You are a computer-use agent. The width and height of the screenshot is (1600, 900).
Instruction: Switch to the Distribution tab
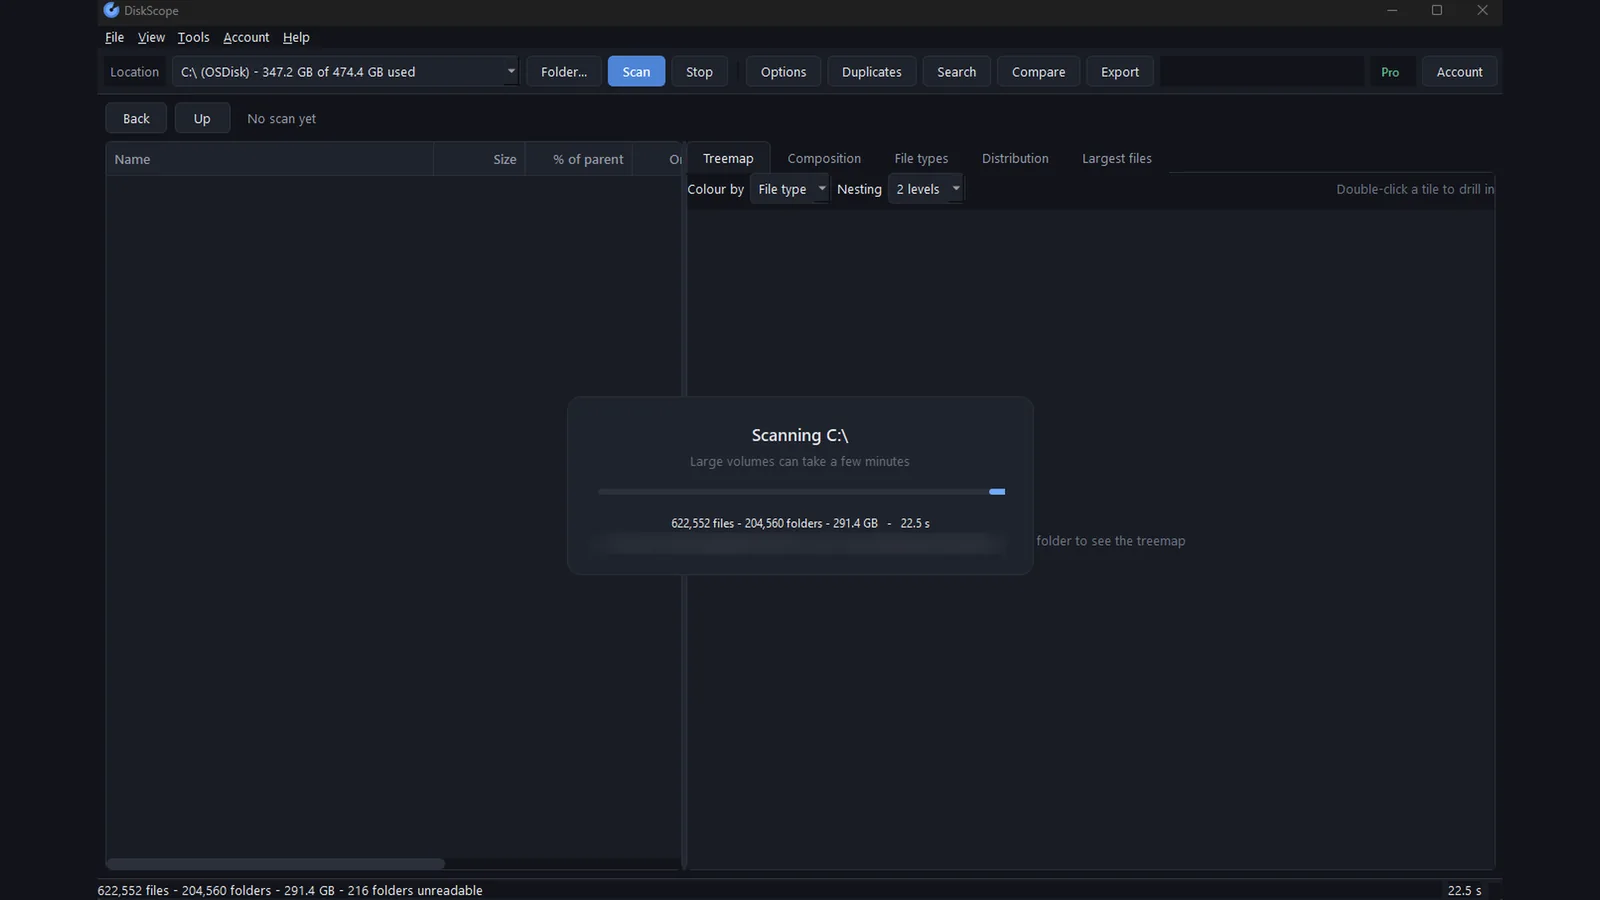(x=1015, y=158)
